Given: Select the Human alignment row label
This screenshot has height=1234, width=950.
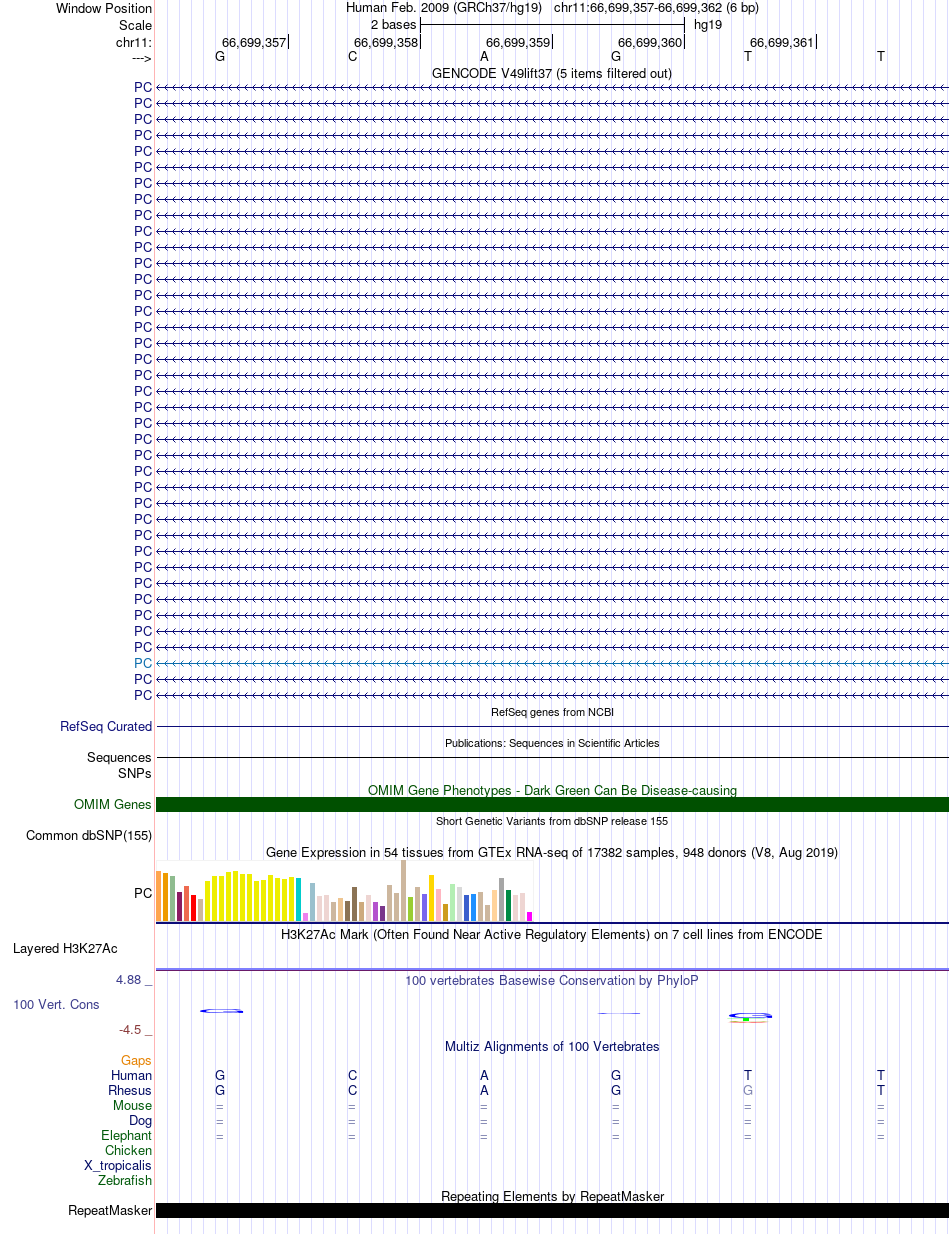Looking at the screenshot, I should point(132,1076).
